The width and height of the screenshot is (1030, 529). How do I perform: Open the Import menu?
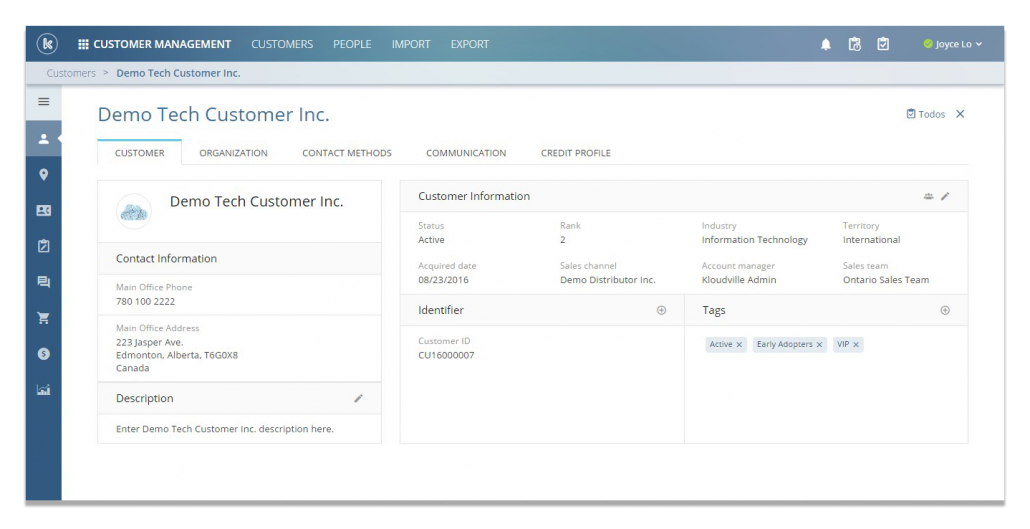[x=411, y=44]
